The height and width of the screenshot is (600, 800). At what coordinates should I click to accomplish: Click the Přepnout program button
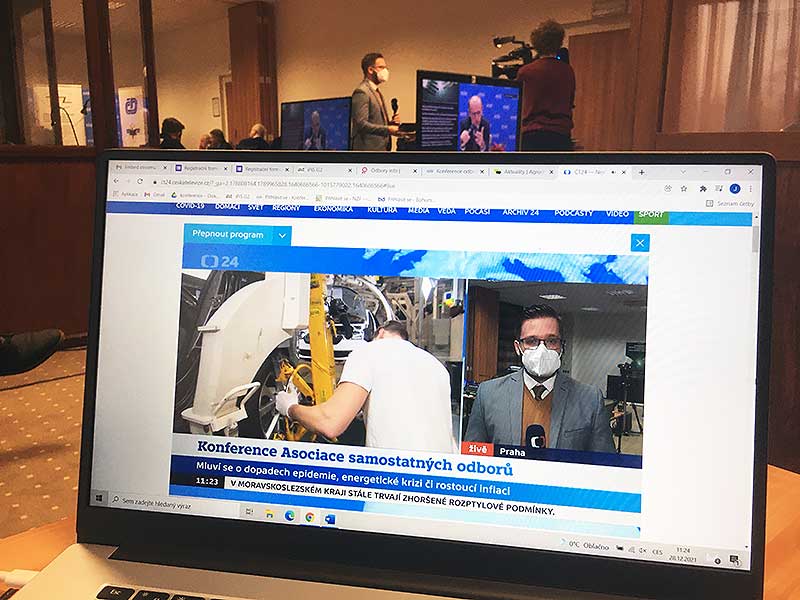tap(228, 234)
